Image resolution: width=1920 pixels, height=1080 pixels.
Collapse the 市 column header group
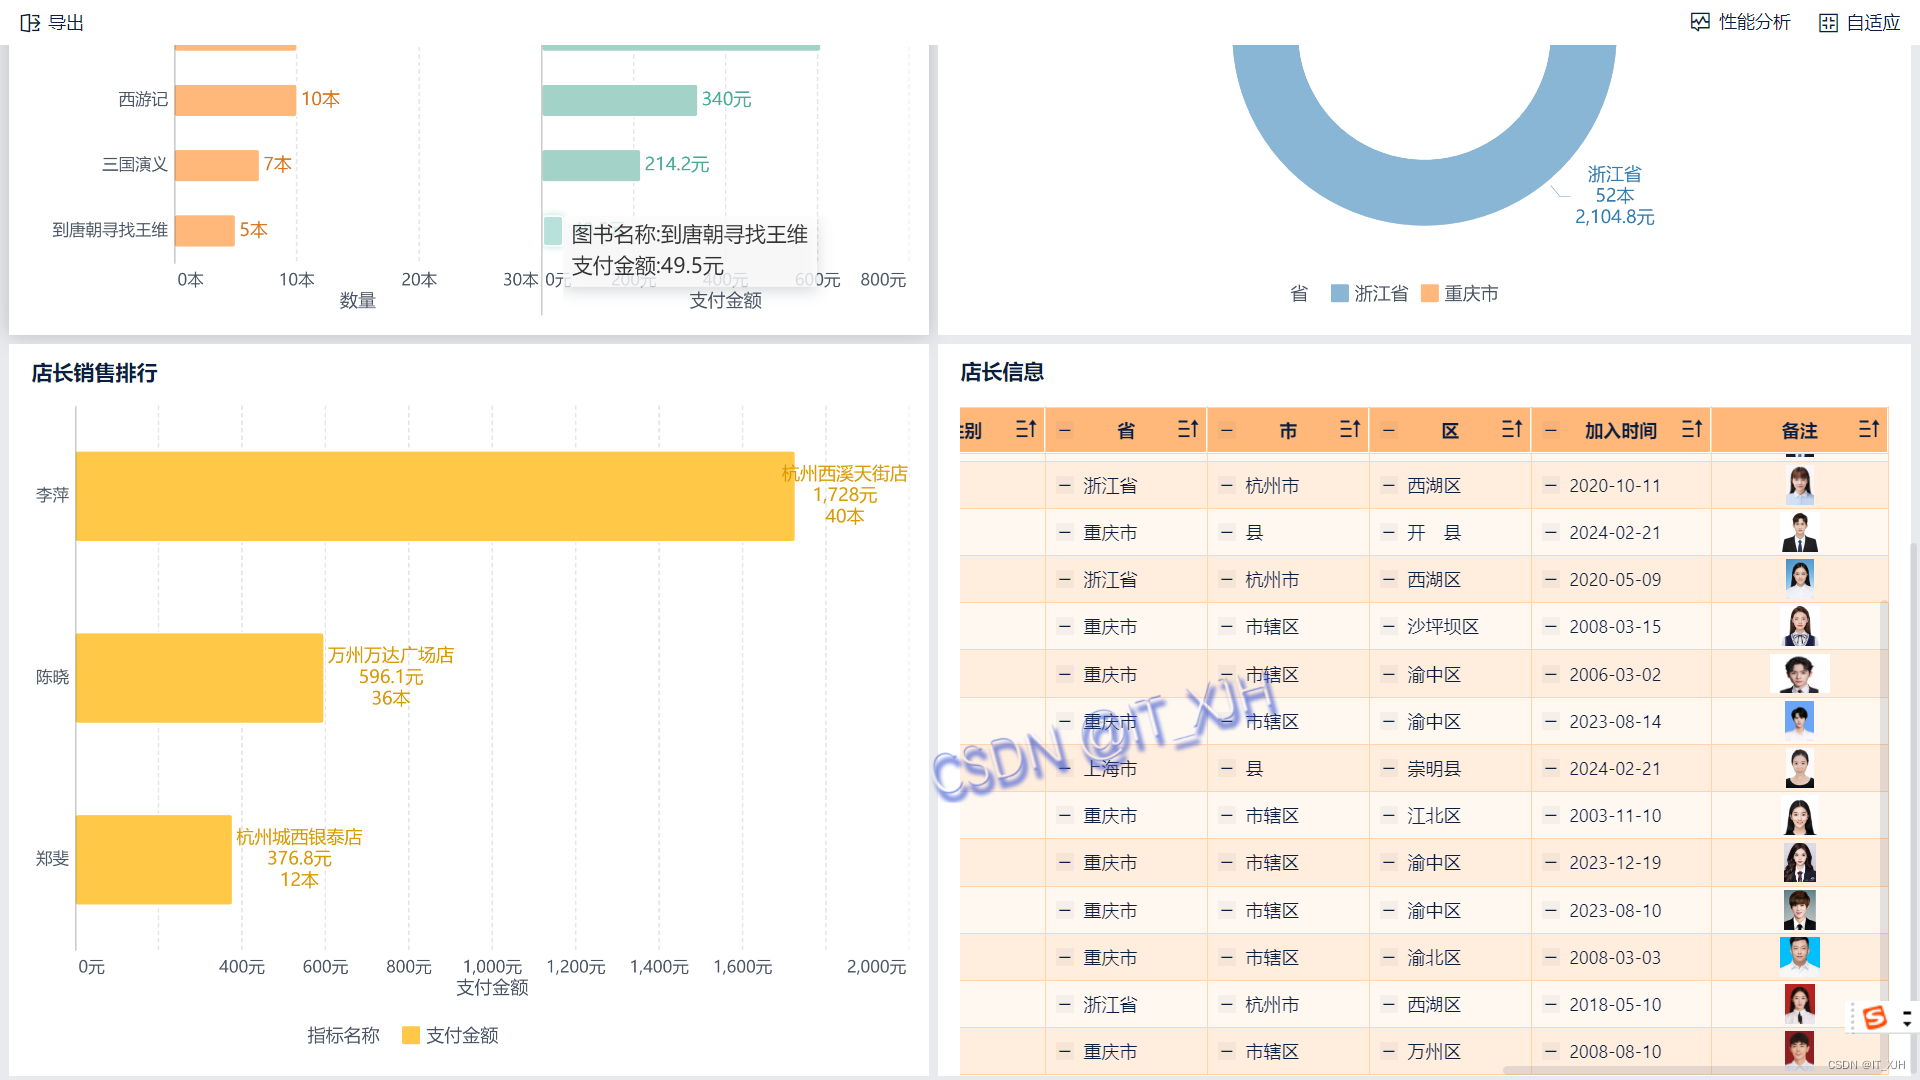[1227, 431]
